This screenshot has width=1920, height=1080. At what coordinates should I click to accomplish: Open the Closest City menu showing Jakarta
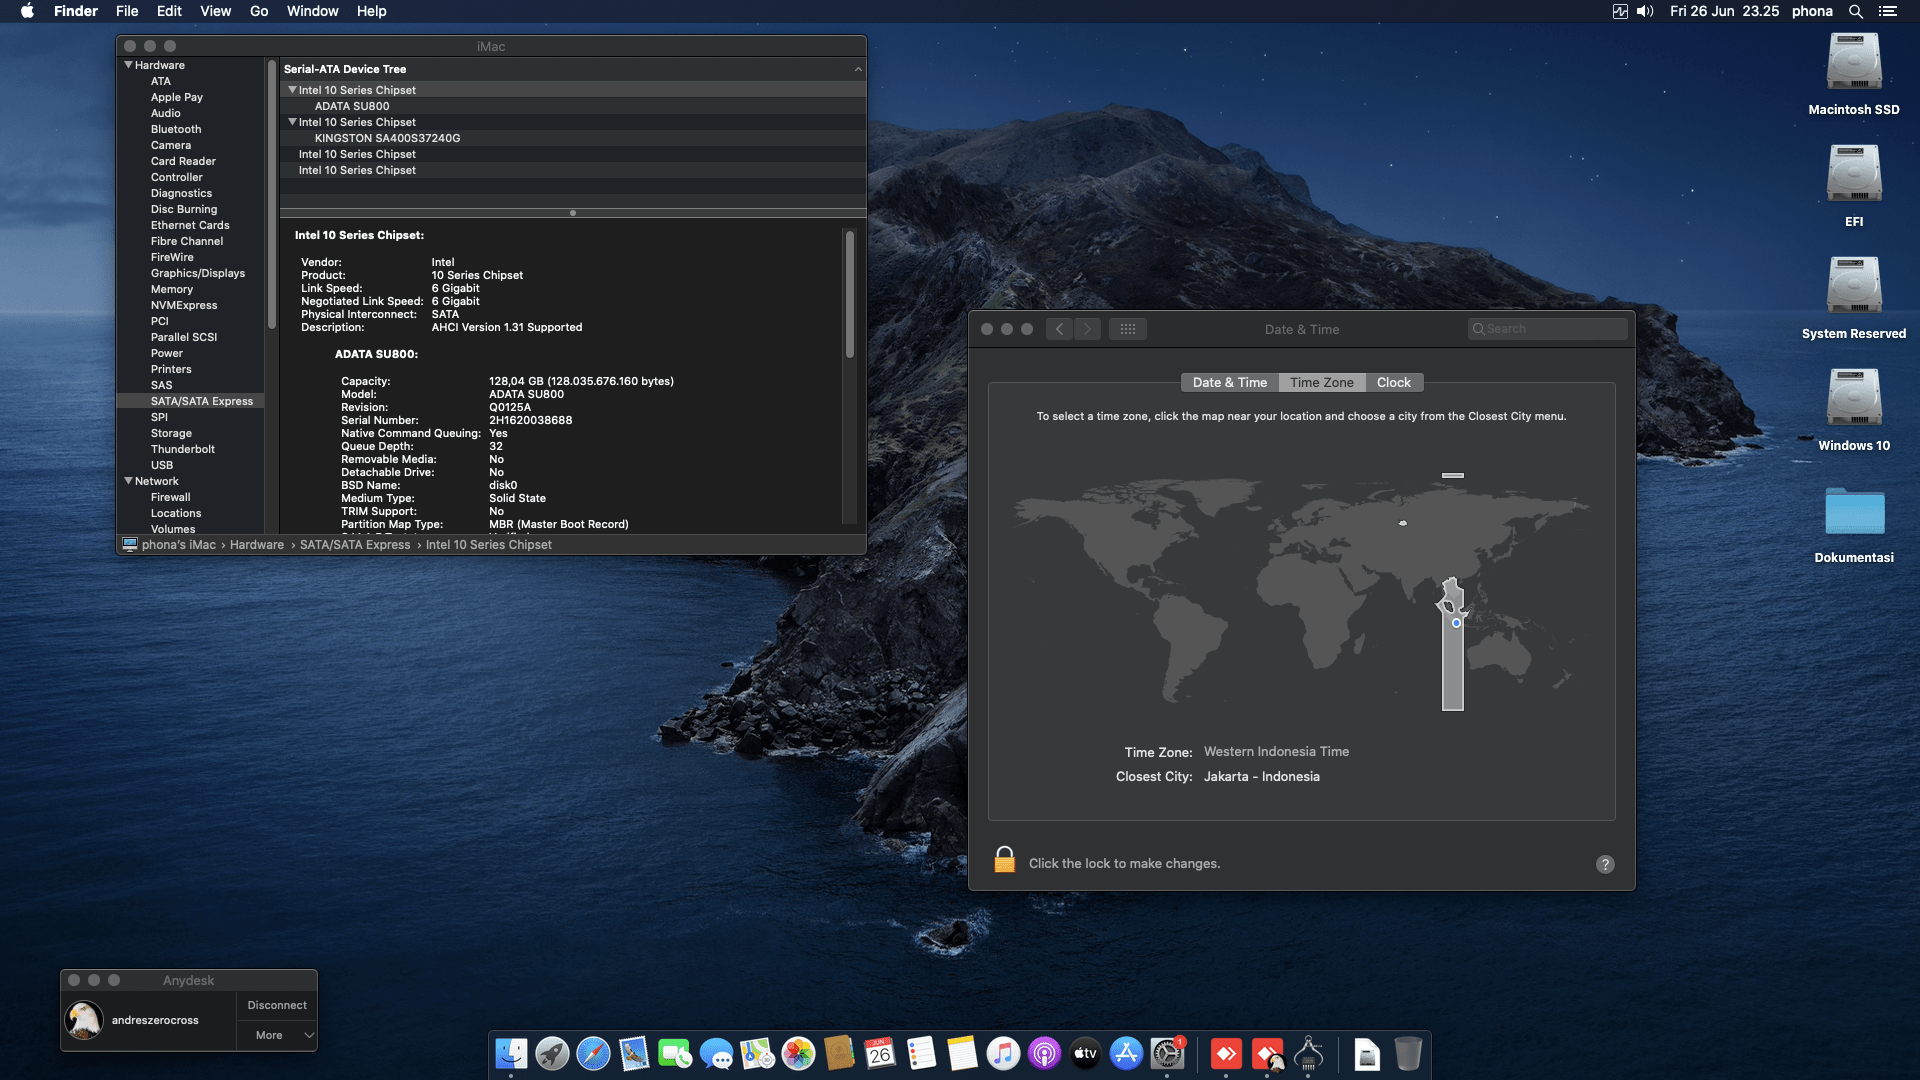point(1261,777)
